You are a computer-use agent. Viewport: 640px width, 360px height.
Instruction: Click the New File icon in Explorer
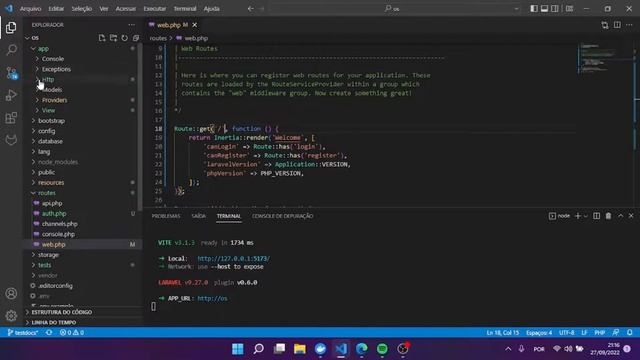click(x=102, y=38)
